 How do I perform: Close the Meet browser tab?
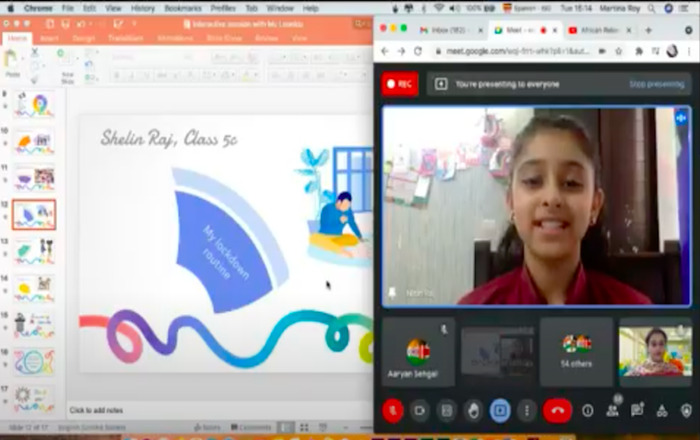point(555,30)
